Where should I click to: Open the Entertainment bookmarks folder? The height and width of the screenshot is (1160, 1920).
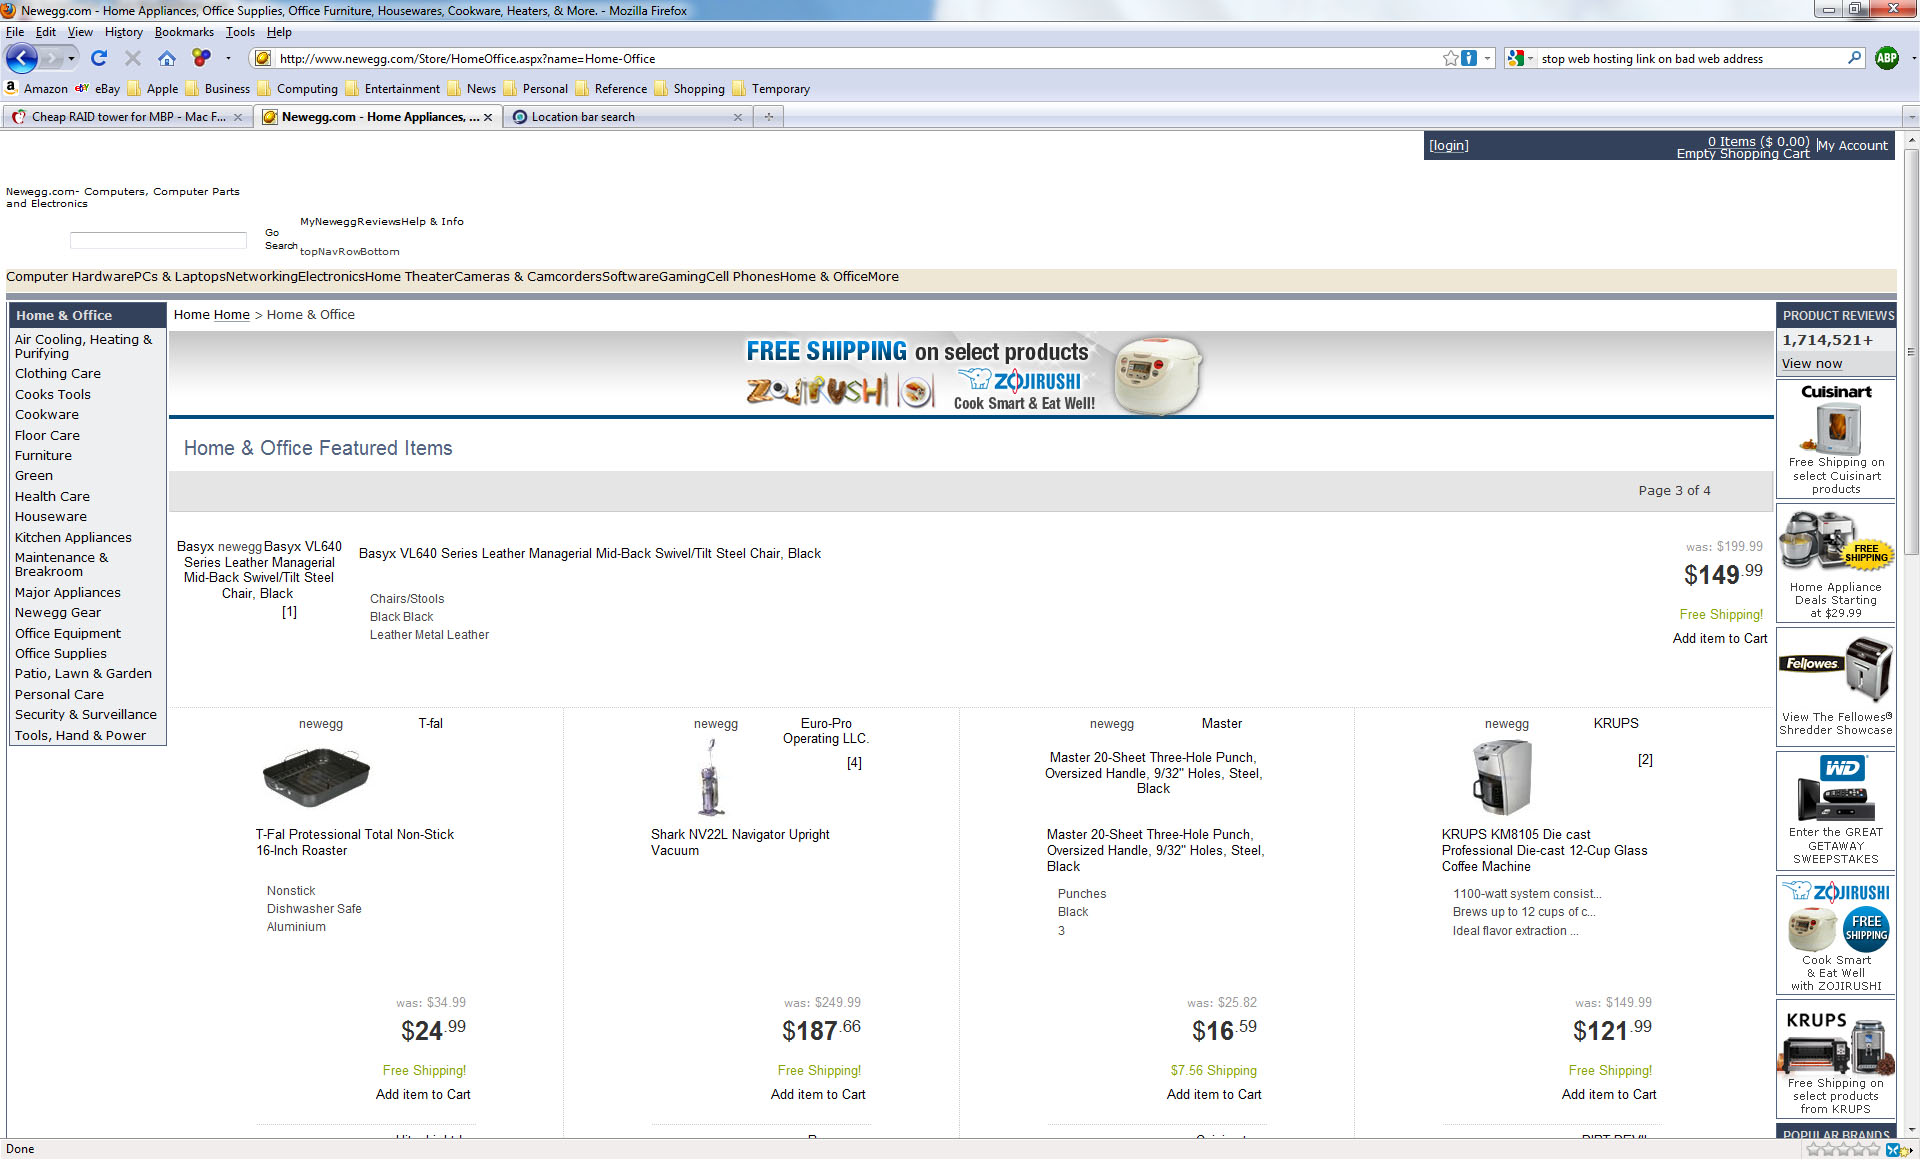[393, 88]
